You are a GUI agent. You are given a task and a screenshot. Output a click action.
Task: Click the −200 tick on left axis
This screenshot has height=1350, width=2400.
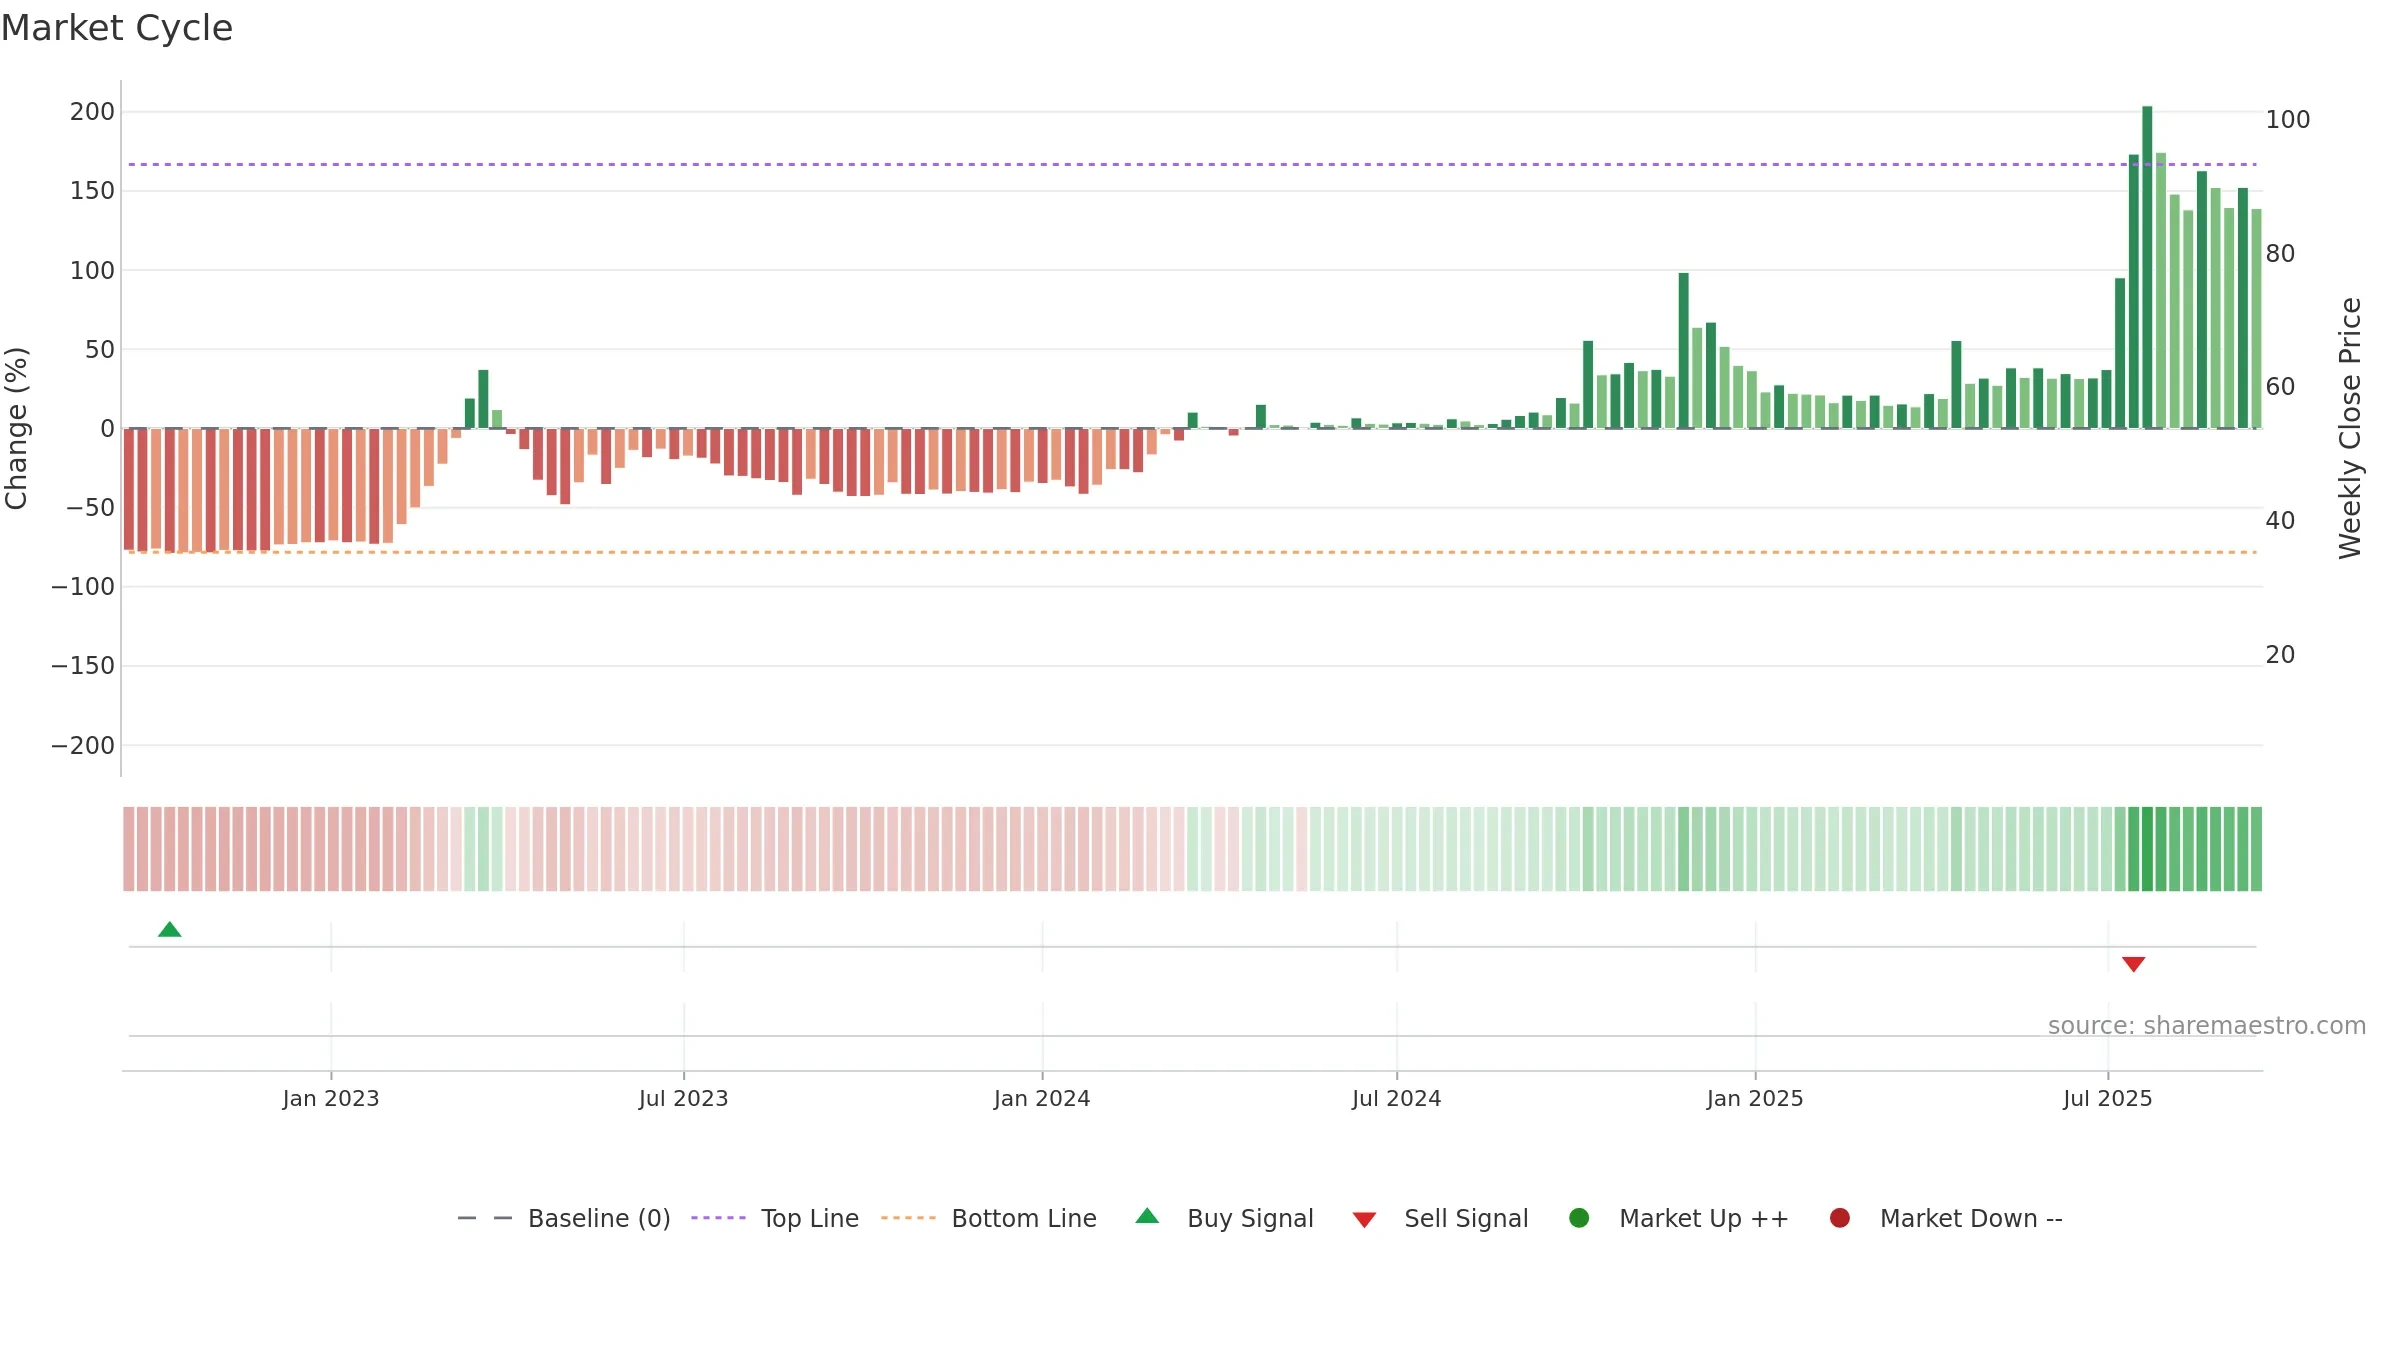click(x=83, y=745)
